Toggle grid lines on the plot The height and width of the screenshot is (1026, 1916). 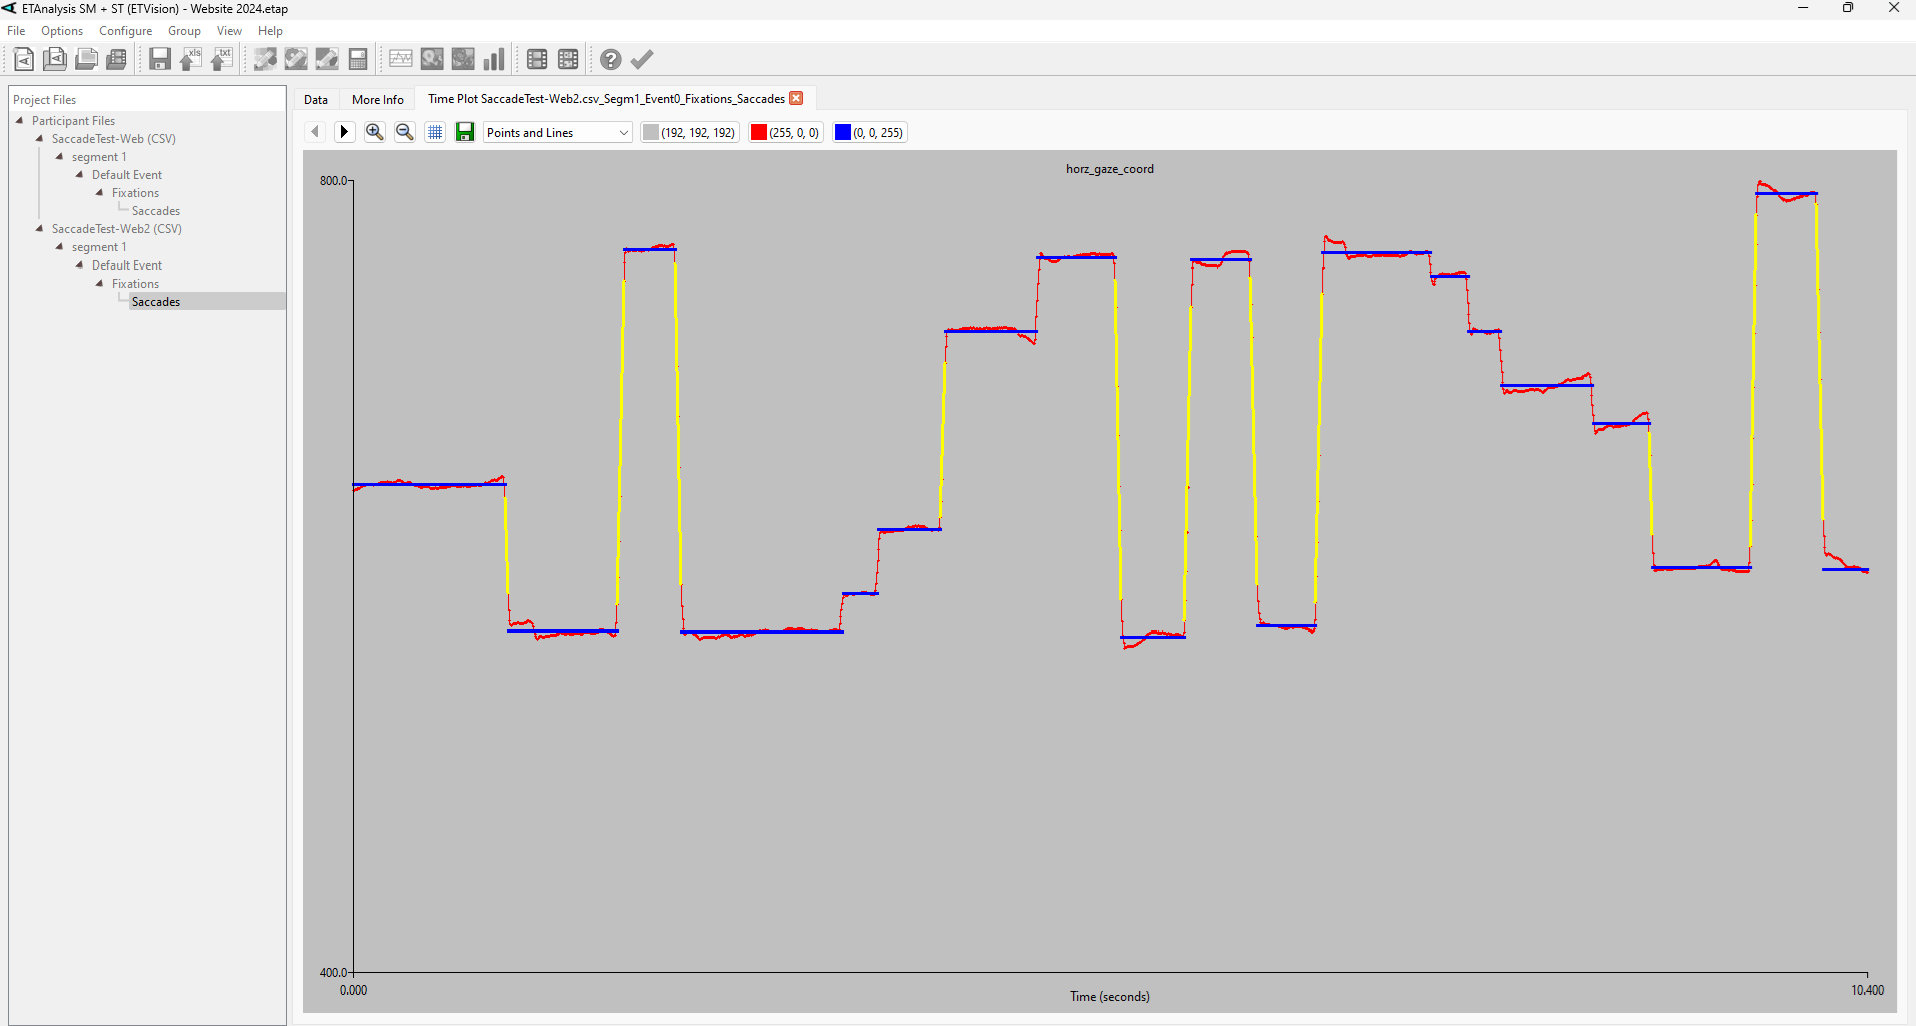pos(435,132)
